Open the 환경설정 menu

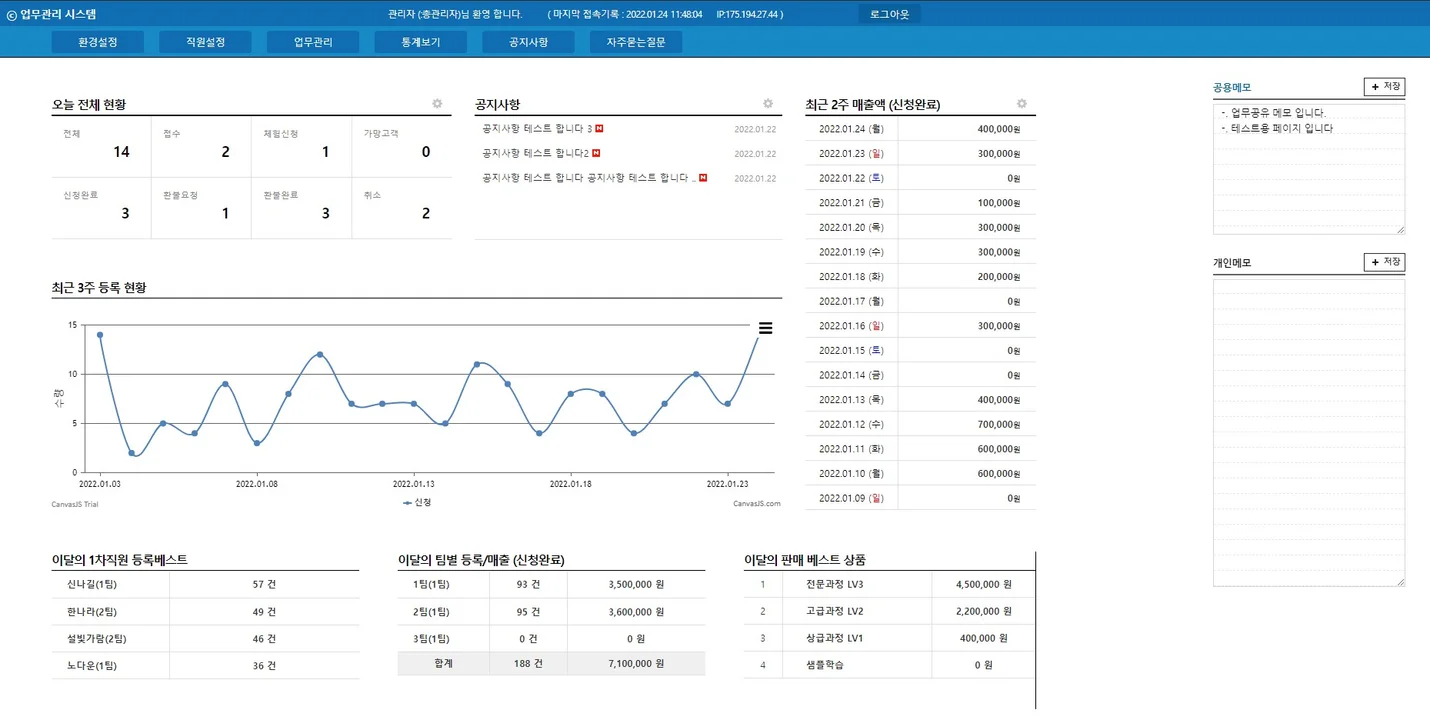click(98, 42)
